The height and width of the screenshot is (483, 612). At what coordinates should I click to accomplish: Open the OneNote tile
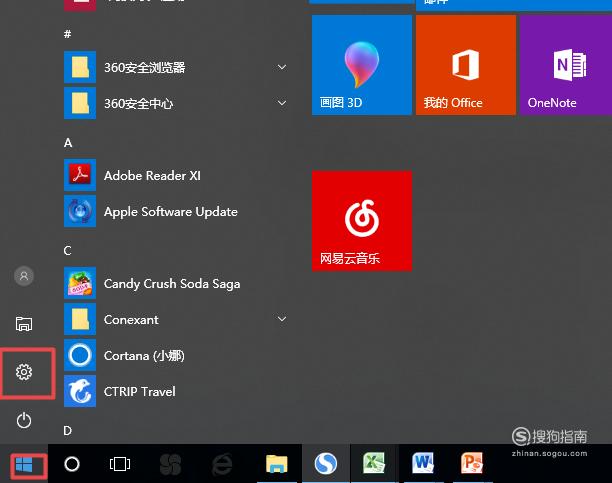pos(566,65)
